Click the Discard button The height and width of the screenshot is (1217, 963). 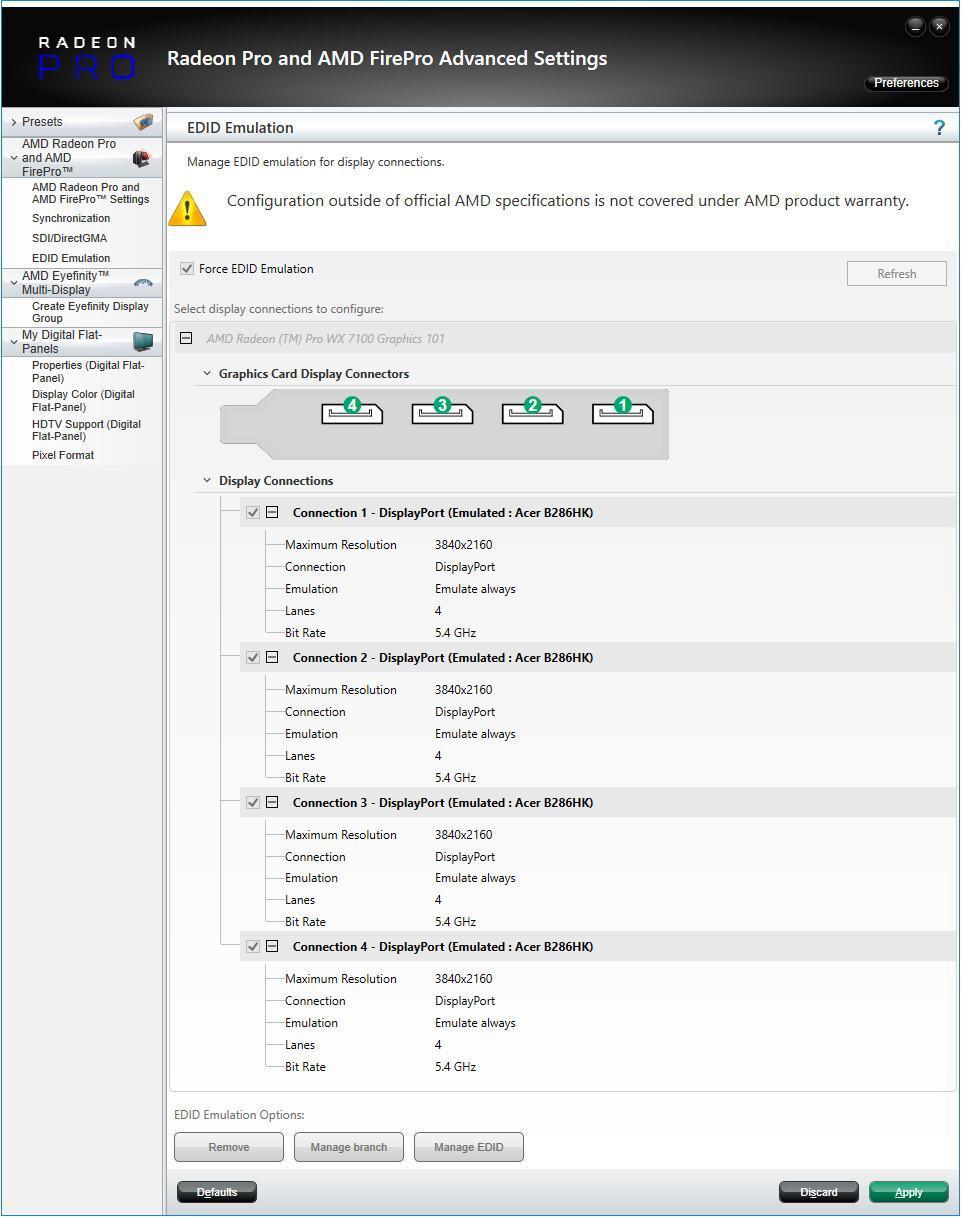coord(819,1193)
